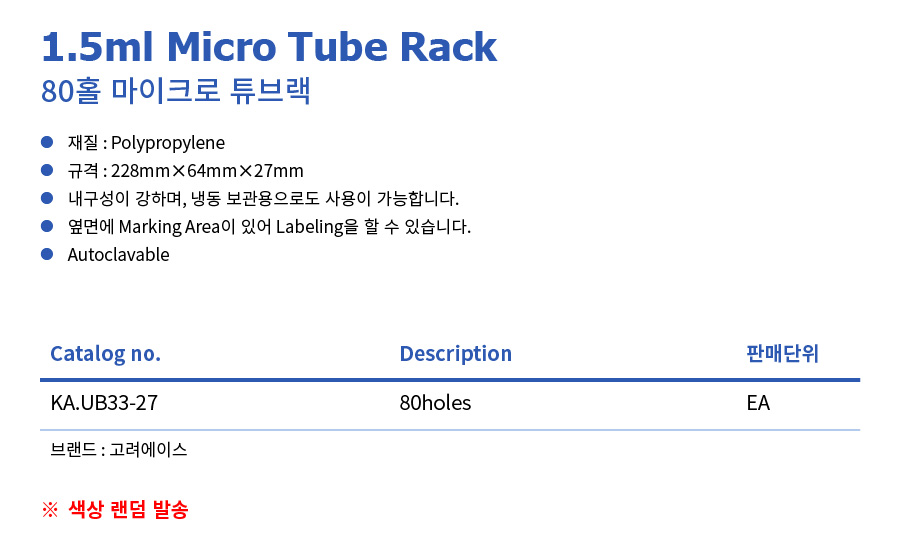900x540 pixels.
Task: Select the Korean subtitle 80홀 마이크로 튜브랙
Action: (x=176, y=91)
